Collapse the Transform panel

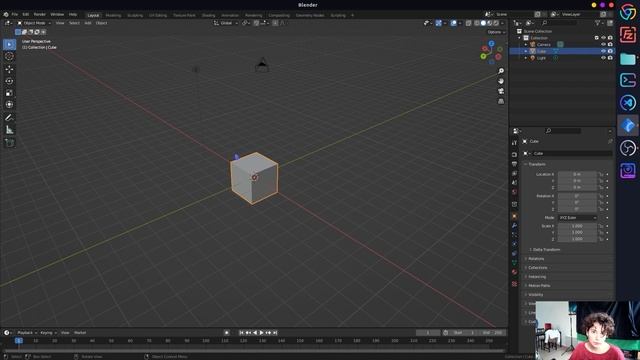[x=537, y=164]
